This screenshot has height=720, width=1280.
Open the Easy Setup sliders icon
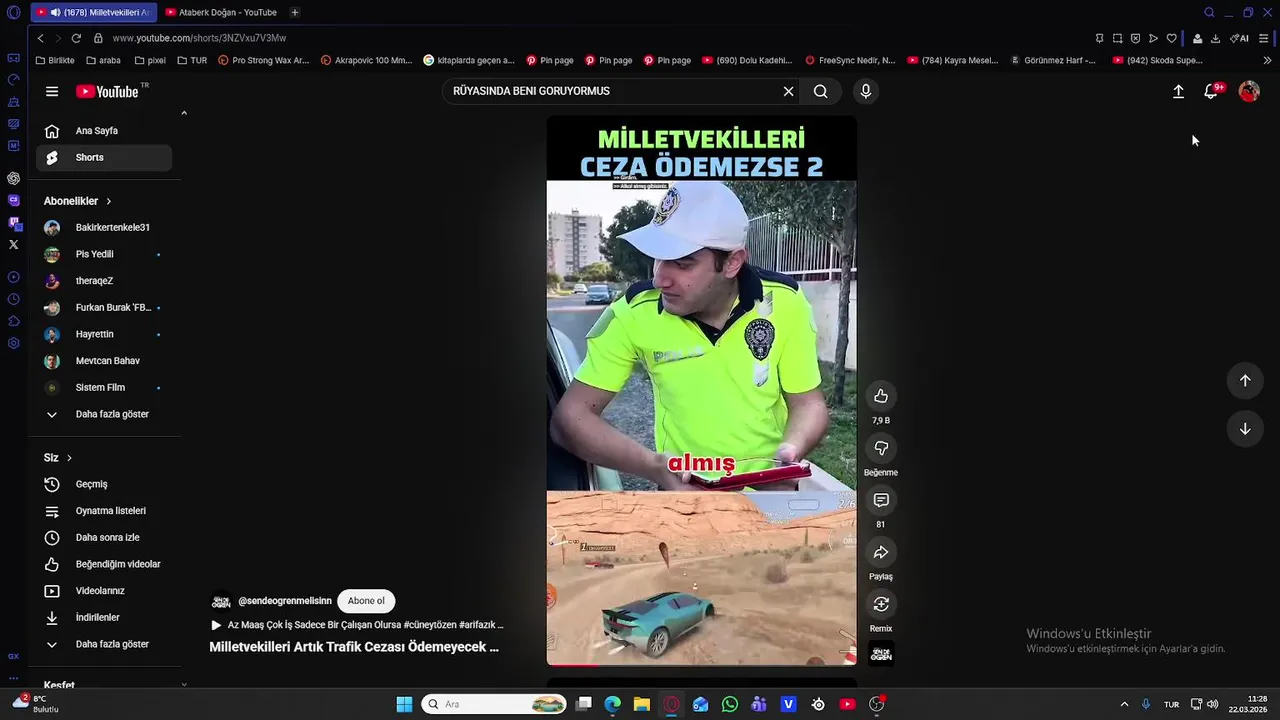(x=1264, y=38)
